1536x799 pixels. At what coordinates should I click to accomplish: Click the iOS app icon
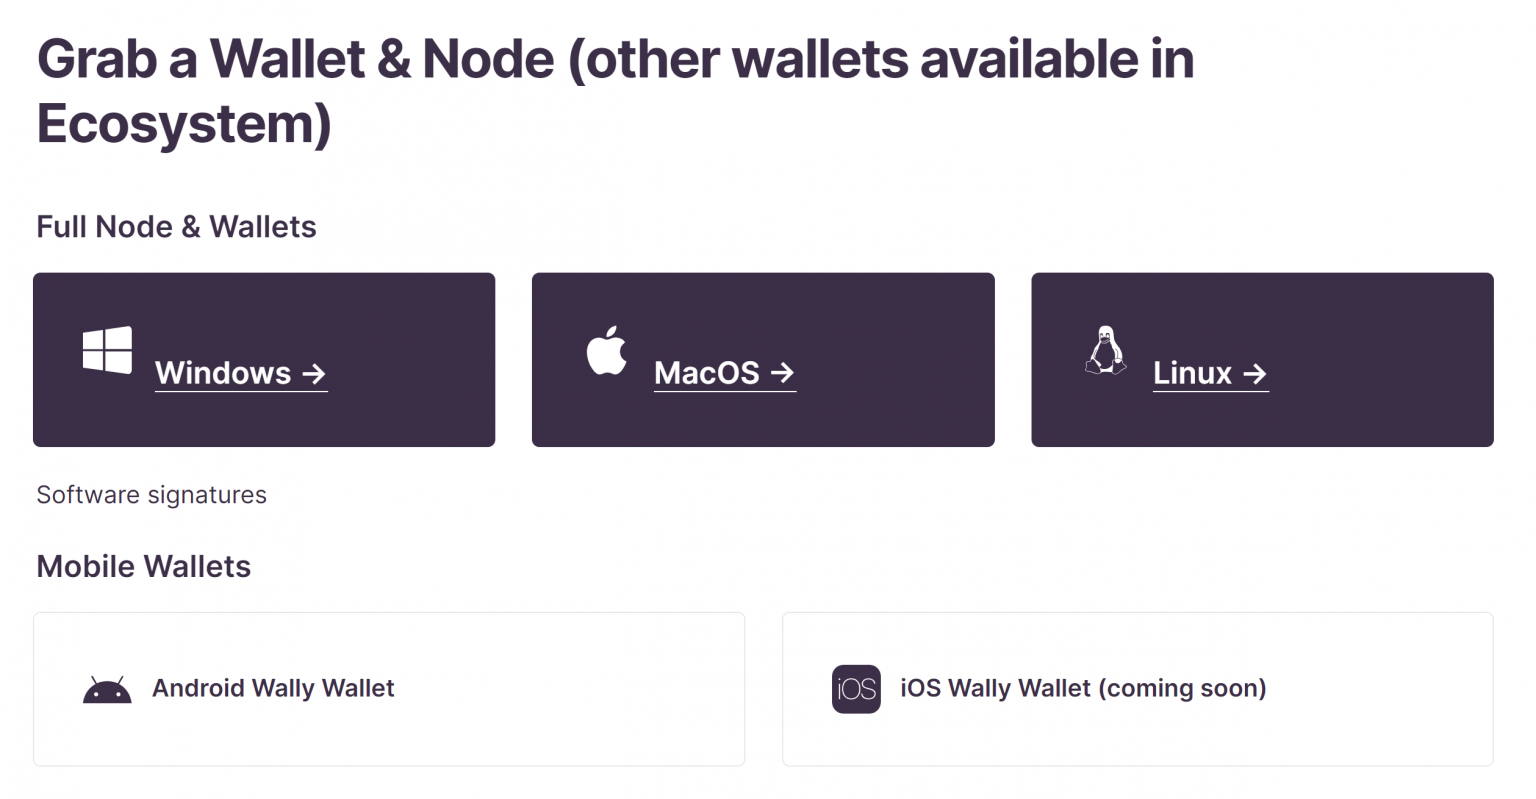855,689
